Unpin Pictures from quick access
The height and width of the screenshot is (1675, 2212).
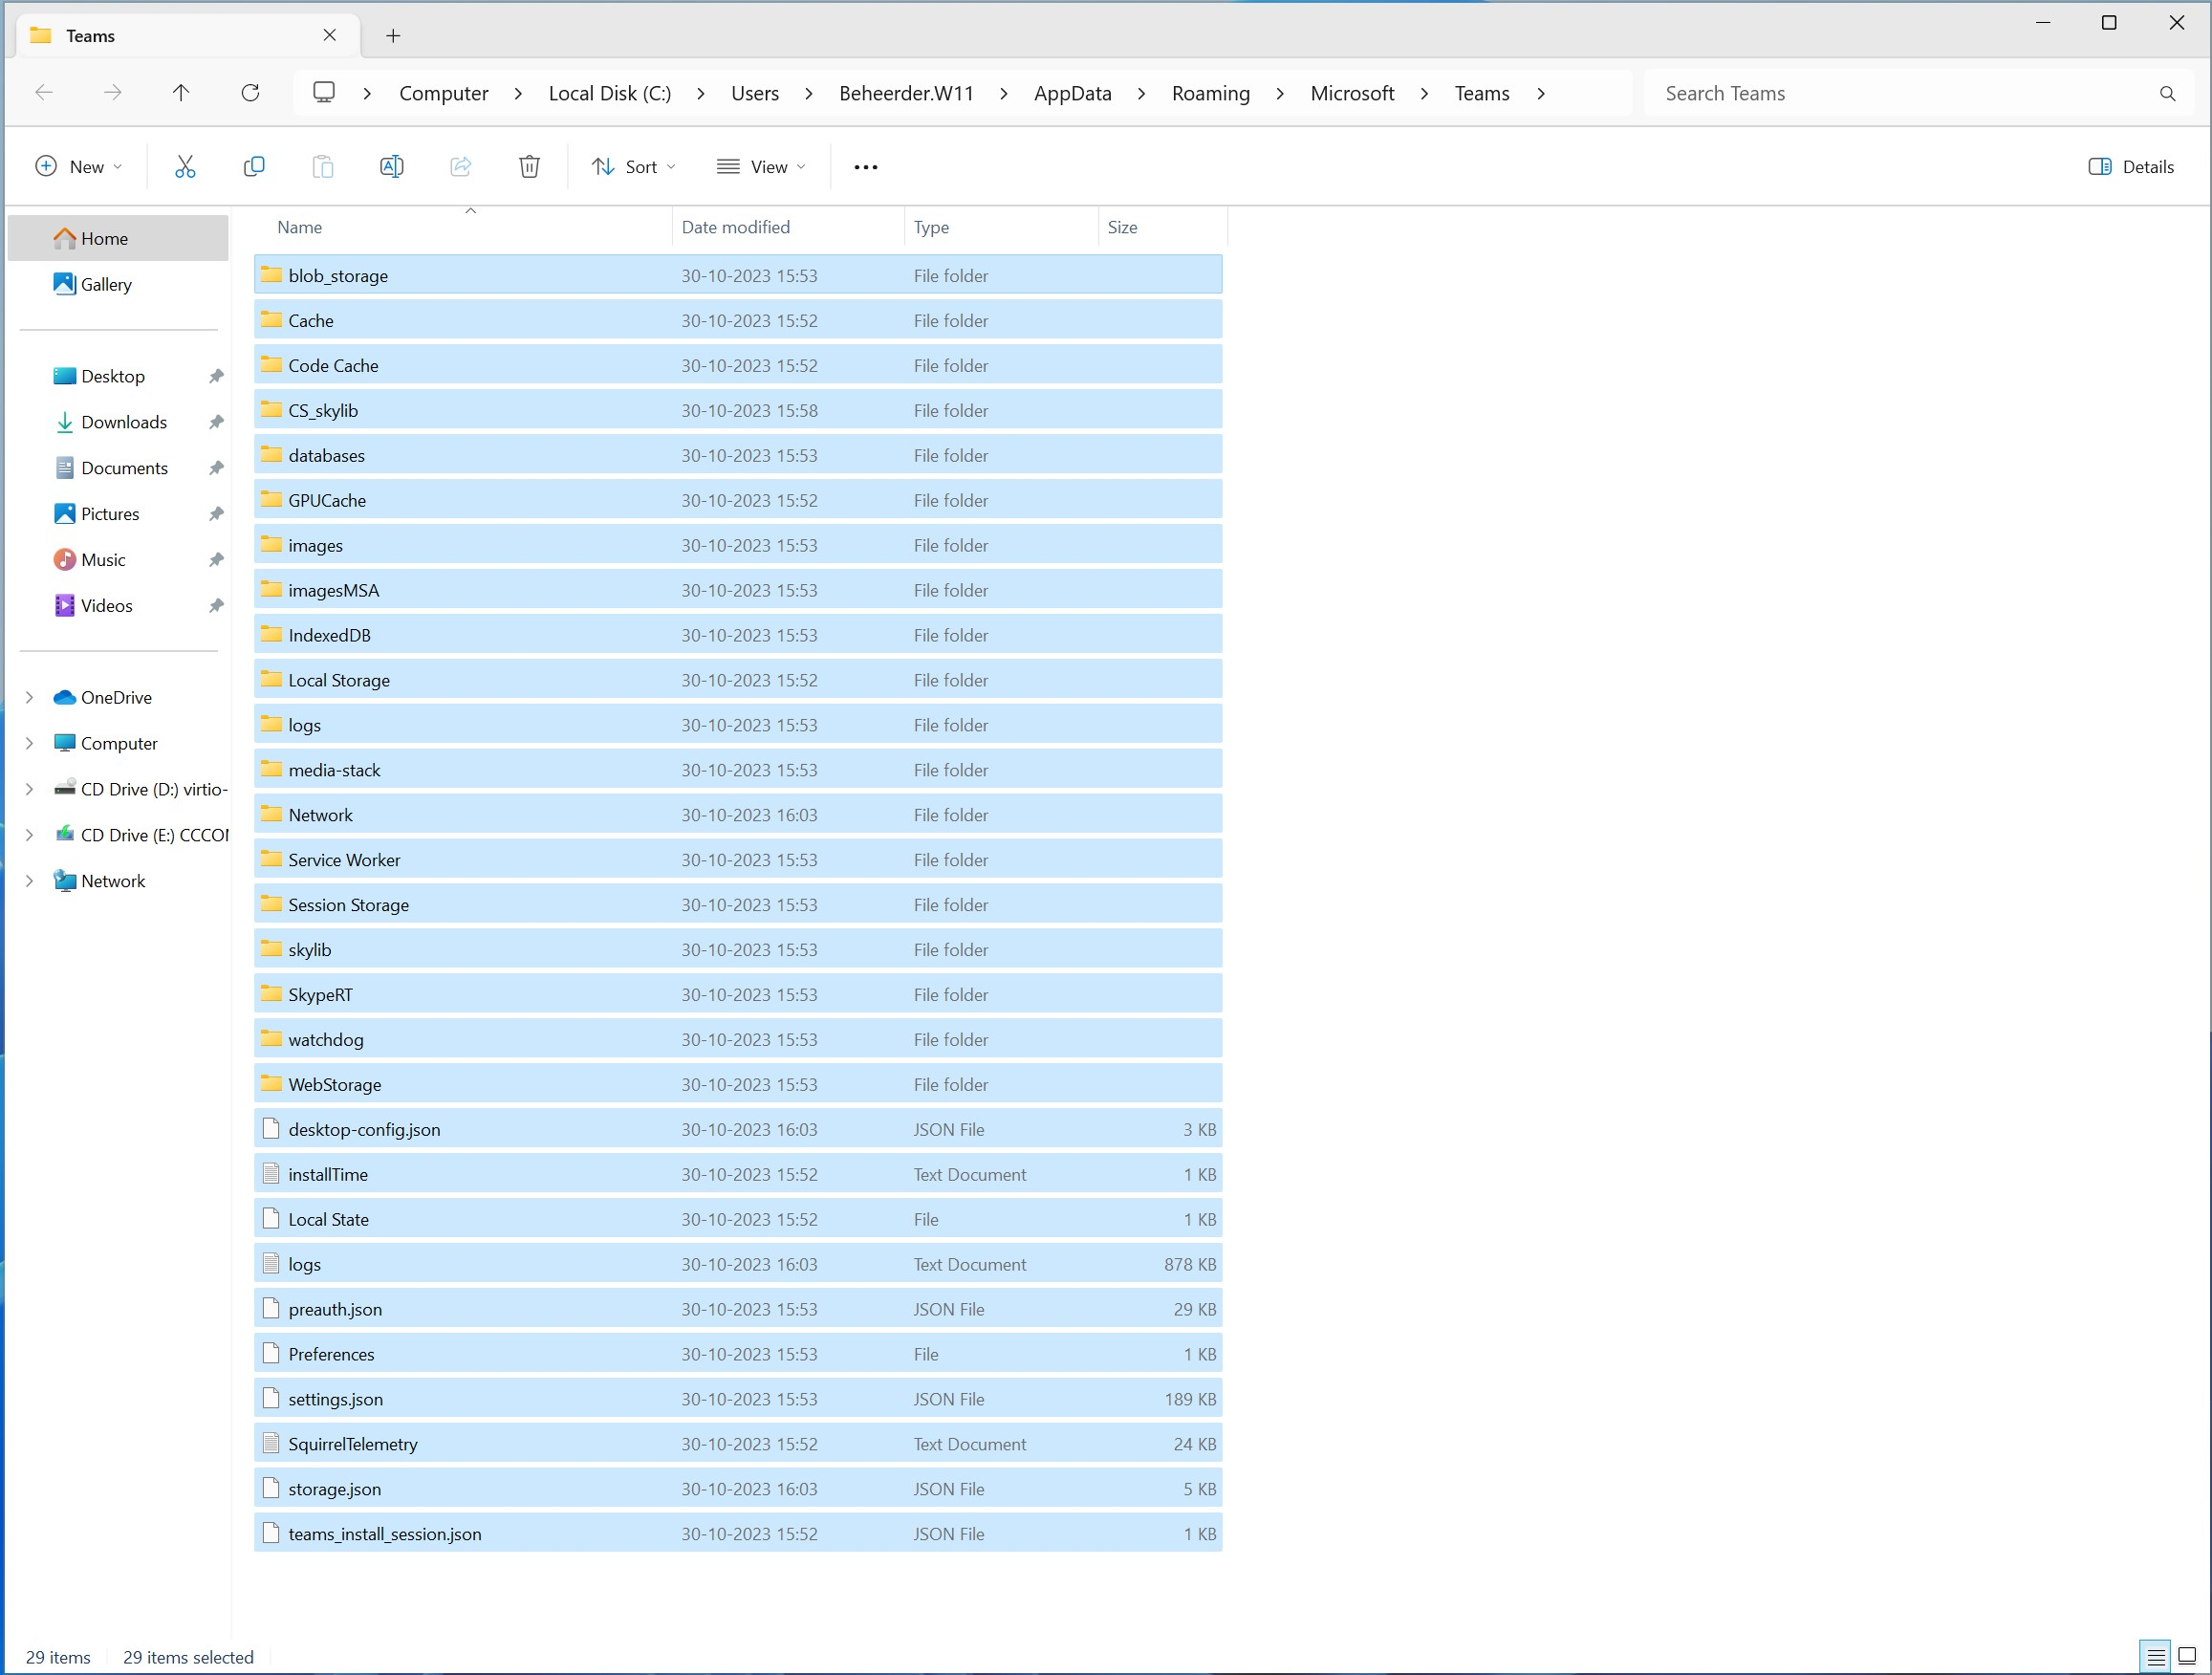(216, 515)
